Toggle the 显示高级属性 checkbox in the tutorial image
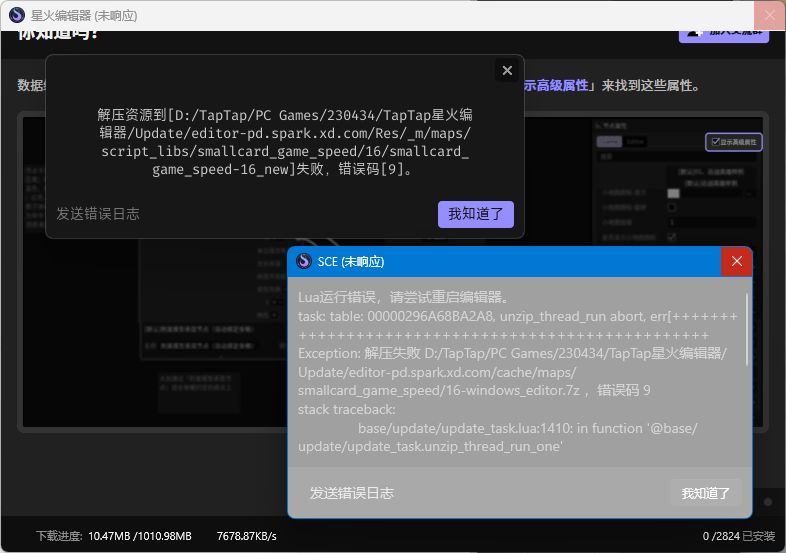Screen dimensions: 786x553 coord(715,142)
